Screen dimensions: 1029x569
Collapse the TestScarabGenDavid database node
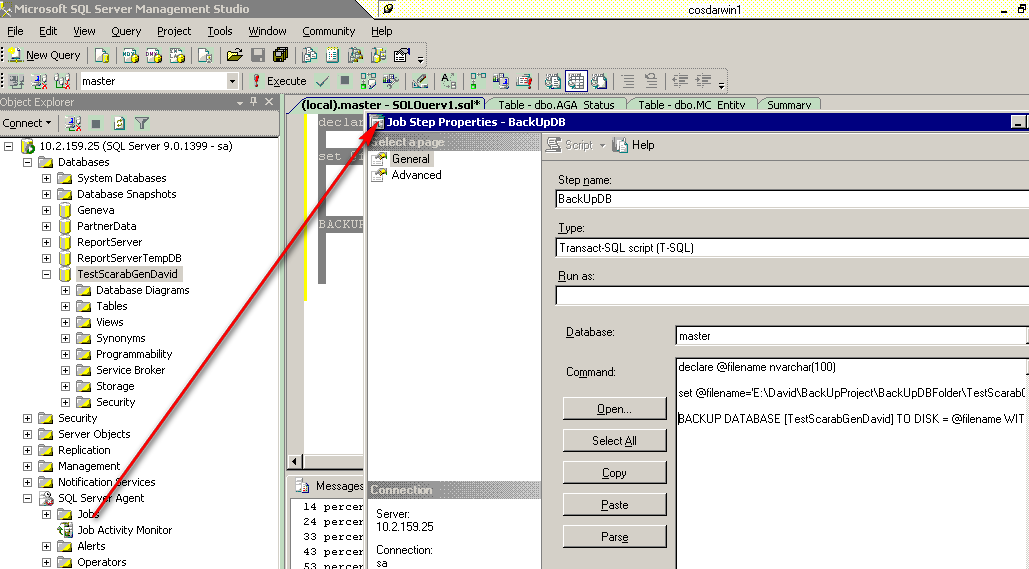pyautogui.click(x=47, y=274)
